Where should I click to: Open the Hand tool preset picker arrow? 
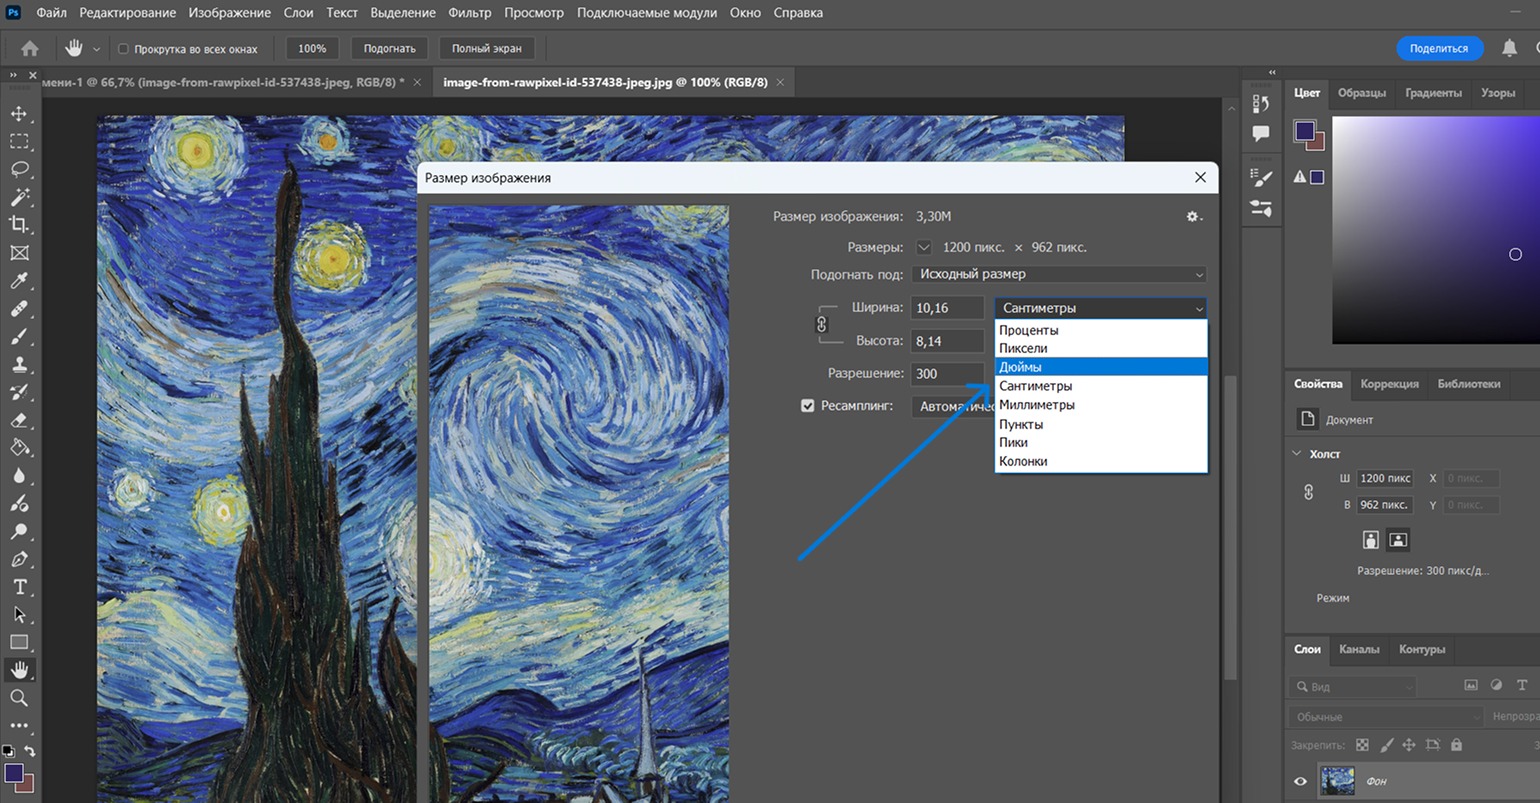point(96,49)
